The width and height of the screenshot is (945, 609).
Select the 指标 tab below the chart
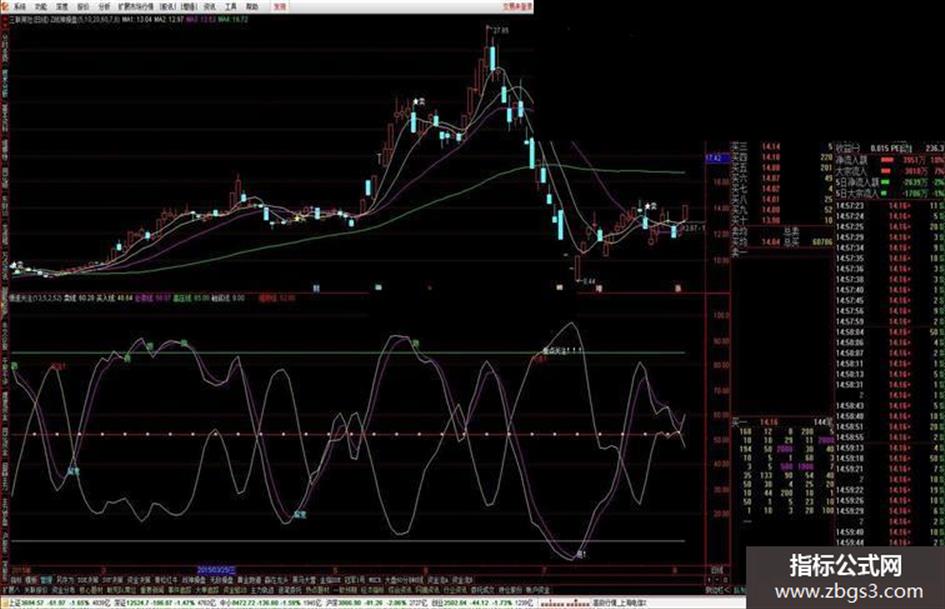tap(16, 579)
